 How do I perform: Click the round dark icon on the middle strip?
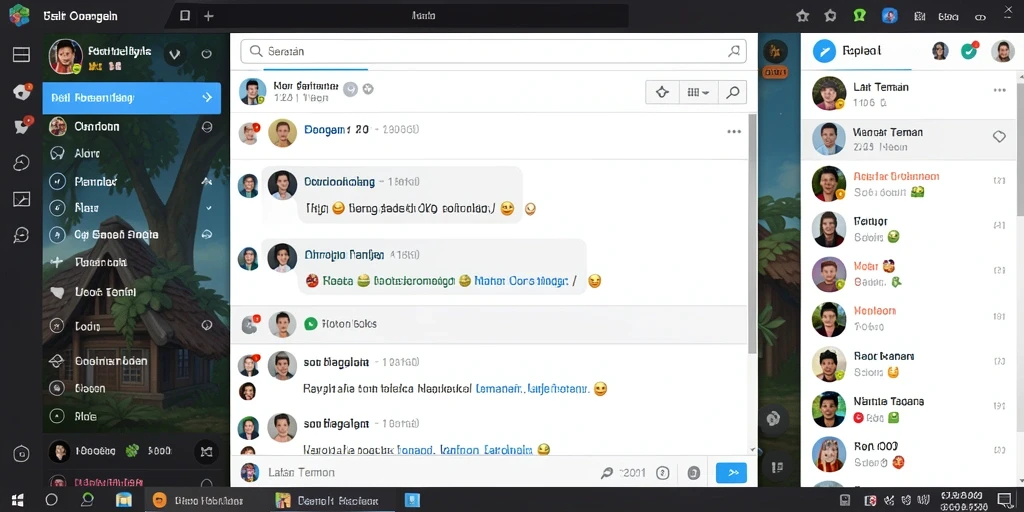click(x=774, y=419)
